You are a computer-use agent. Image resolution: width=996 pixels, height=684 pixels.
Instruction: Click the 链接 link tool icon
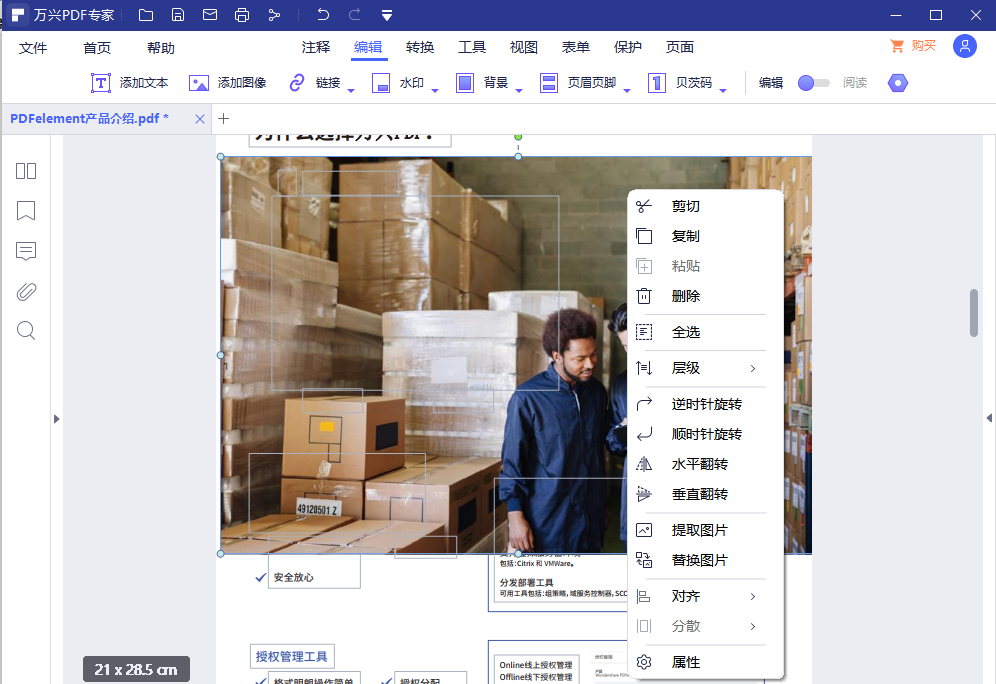[295, 83]
